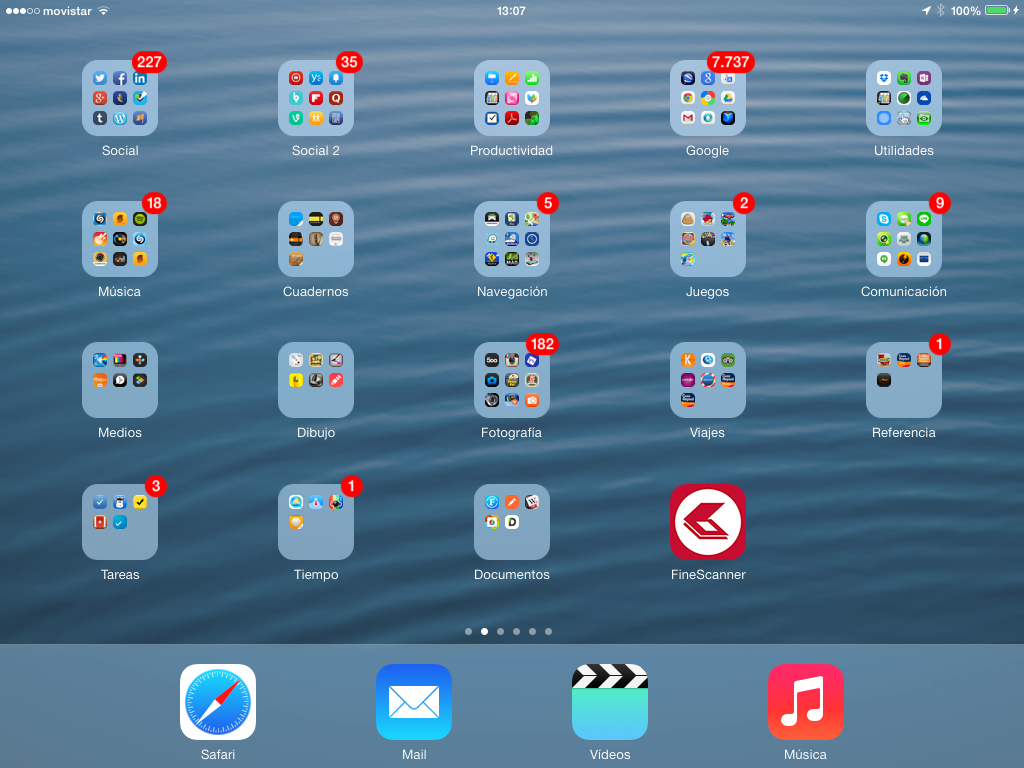Tap the 1 badge on Tiempo
Screen dimensions: 1024x768
pyautogui.click(x=351, y=486)
